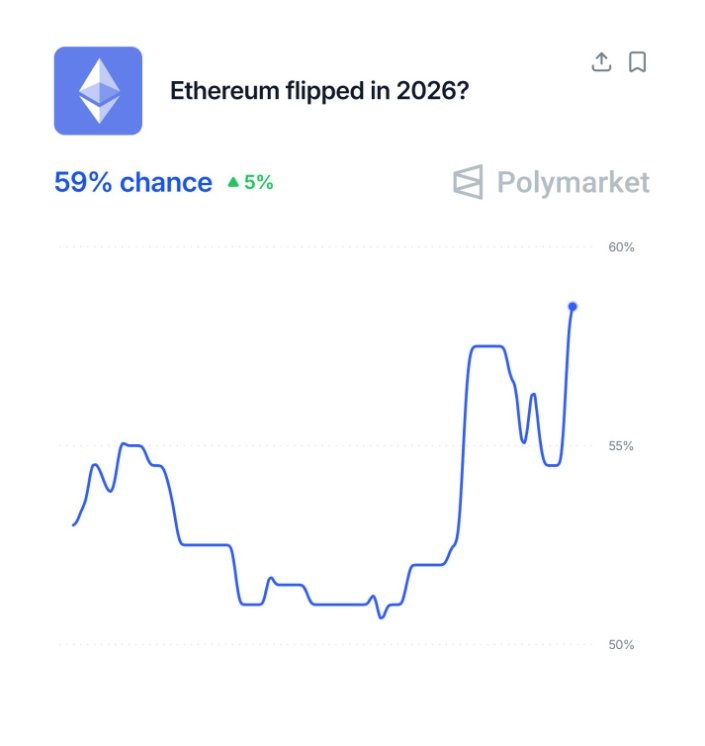Select the green '5%' change value
Screen dimensions: 705x746
tap(259, 182)
